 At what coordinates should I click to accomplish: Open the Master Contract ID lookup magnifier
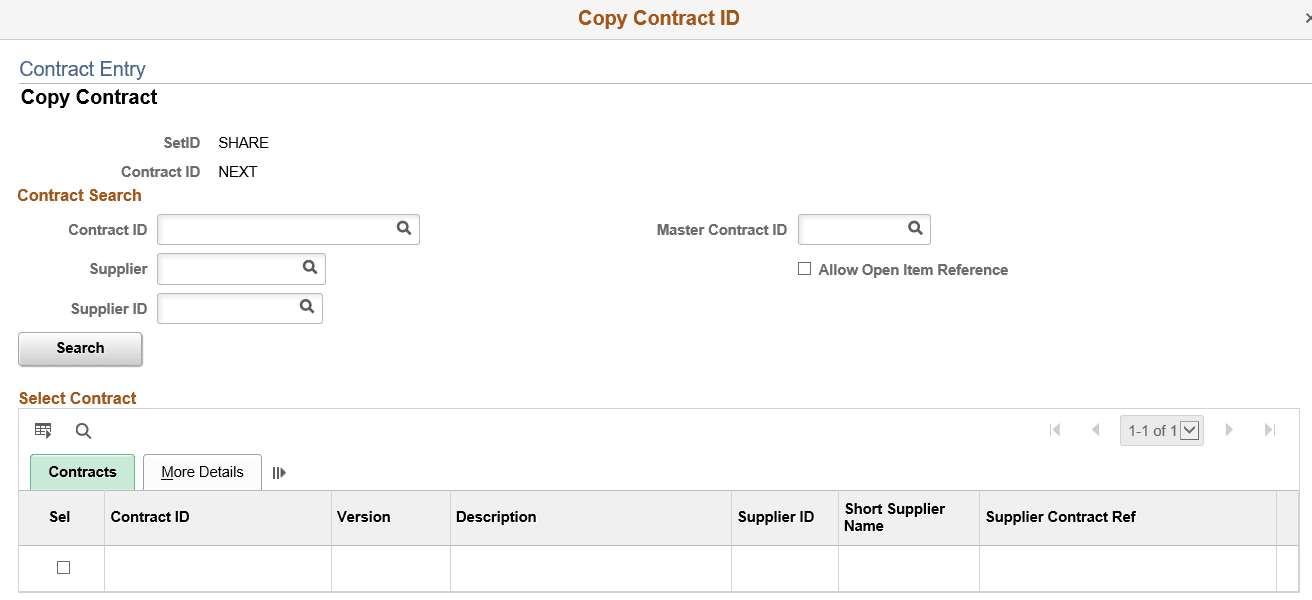point(914,229)
